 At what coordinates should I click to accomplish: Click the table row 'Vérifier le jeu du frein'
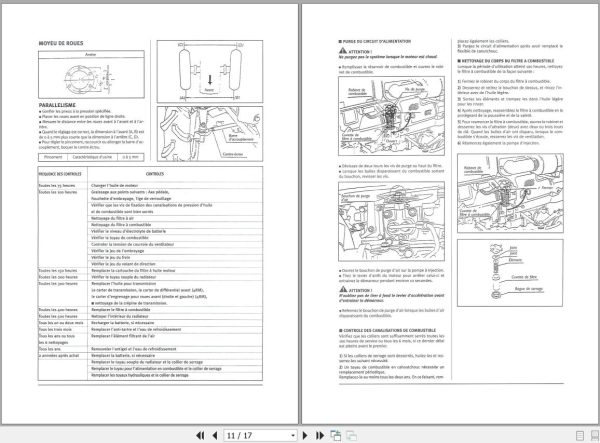tap(175, 257)
